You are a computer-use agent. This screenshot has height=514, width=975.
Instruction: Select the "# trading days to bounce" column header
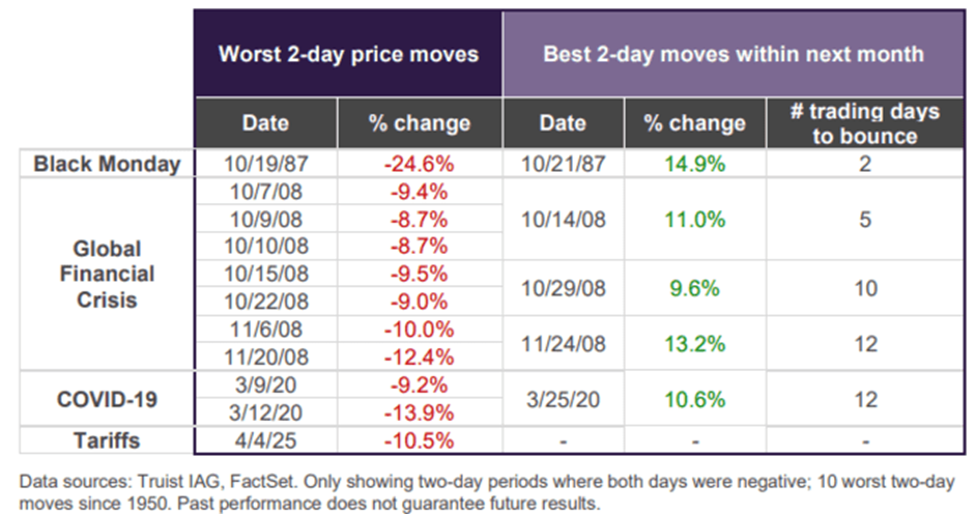(x=866, y=123)
